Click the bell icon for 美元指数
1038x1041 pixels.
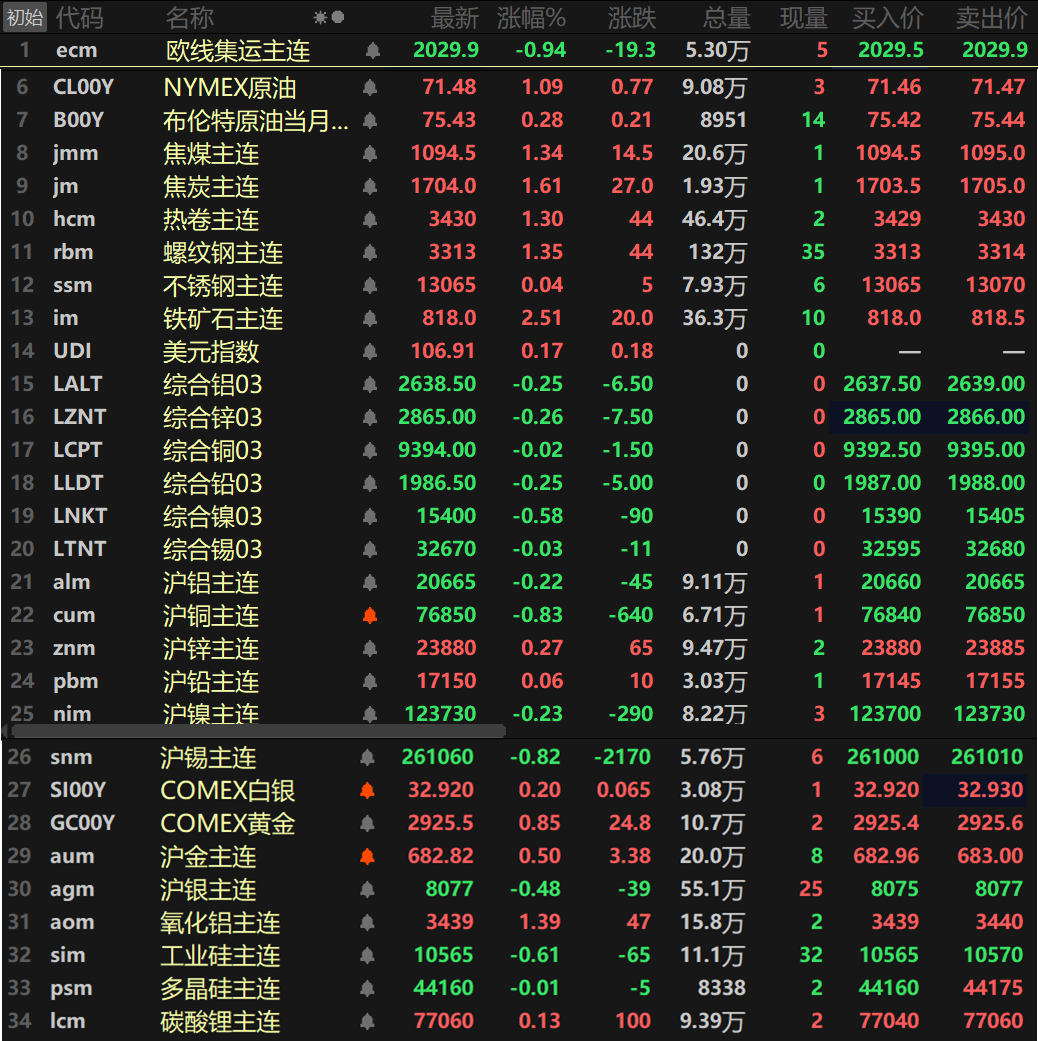(x=369, y=351)
